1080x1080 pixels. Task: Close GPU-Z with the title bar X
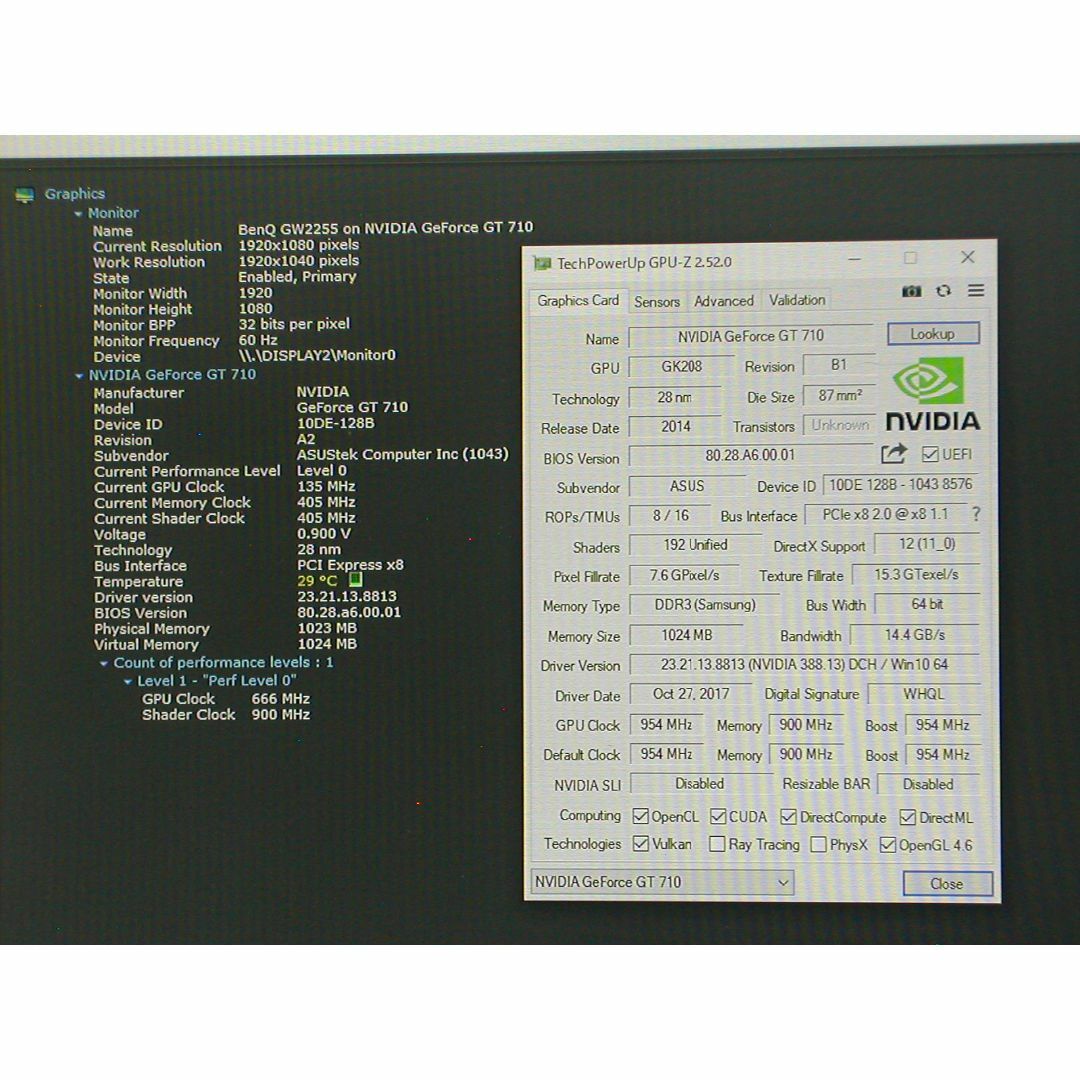click(x=967, y=257)
